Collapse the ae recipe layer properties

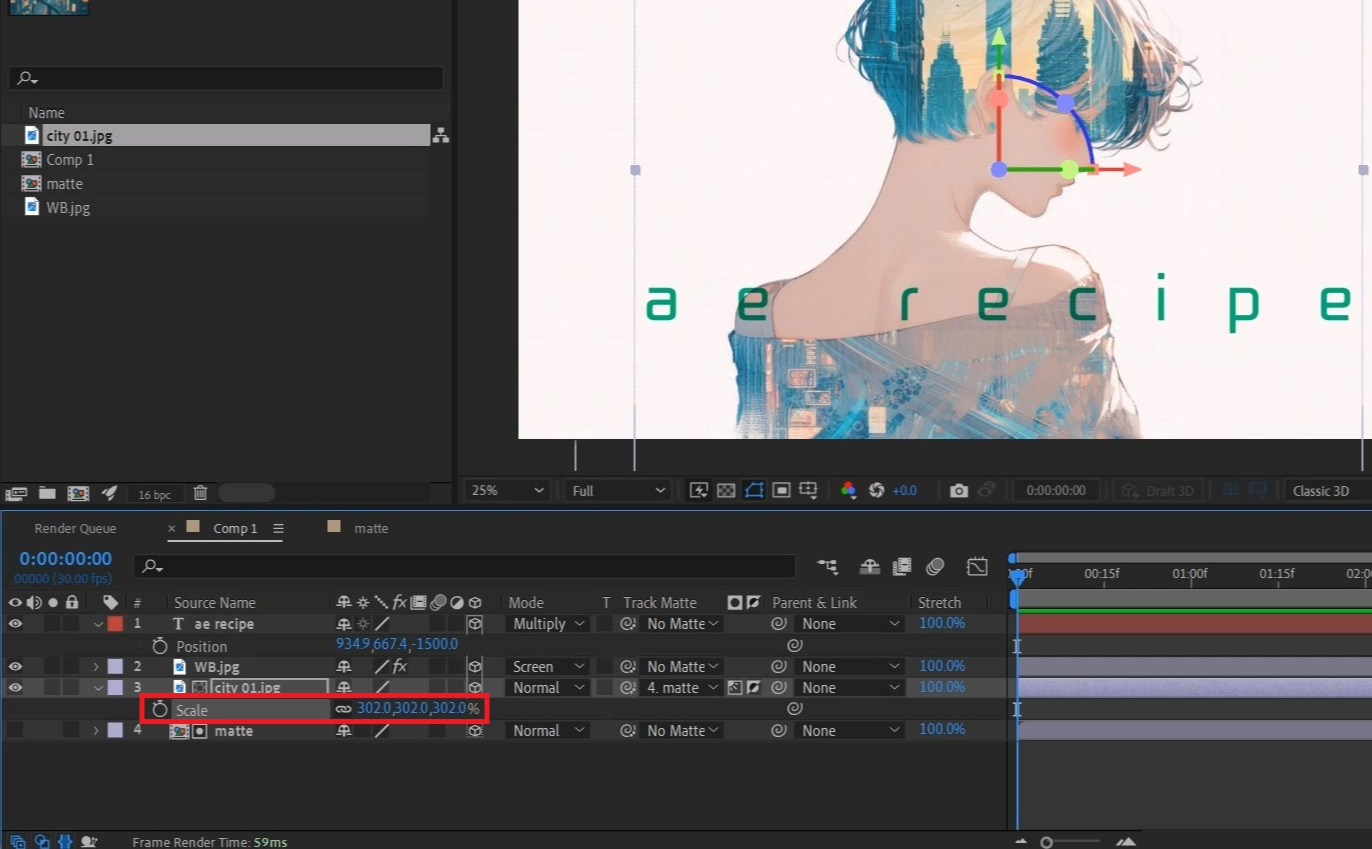coord(97,624)
